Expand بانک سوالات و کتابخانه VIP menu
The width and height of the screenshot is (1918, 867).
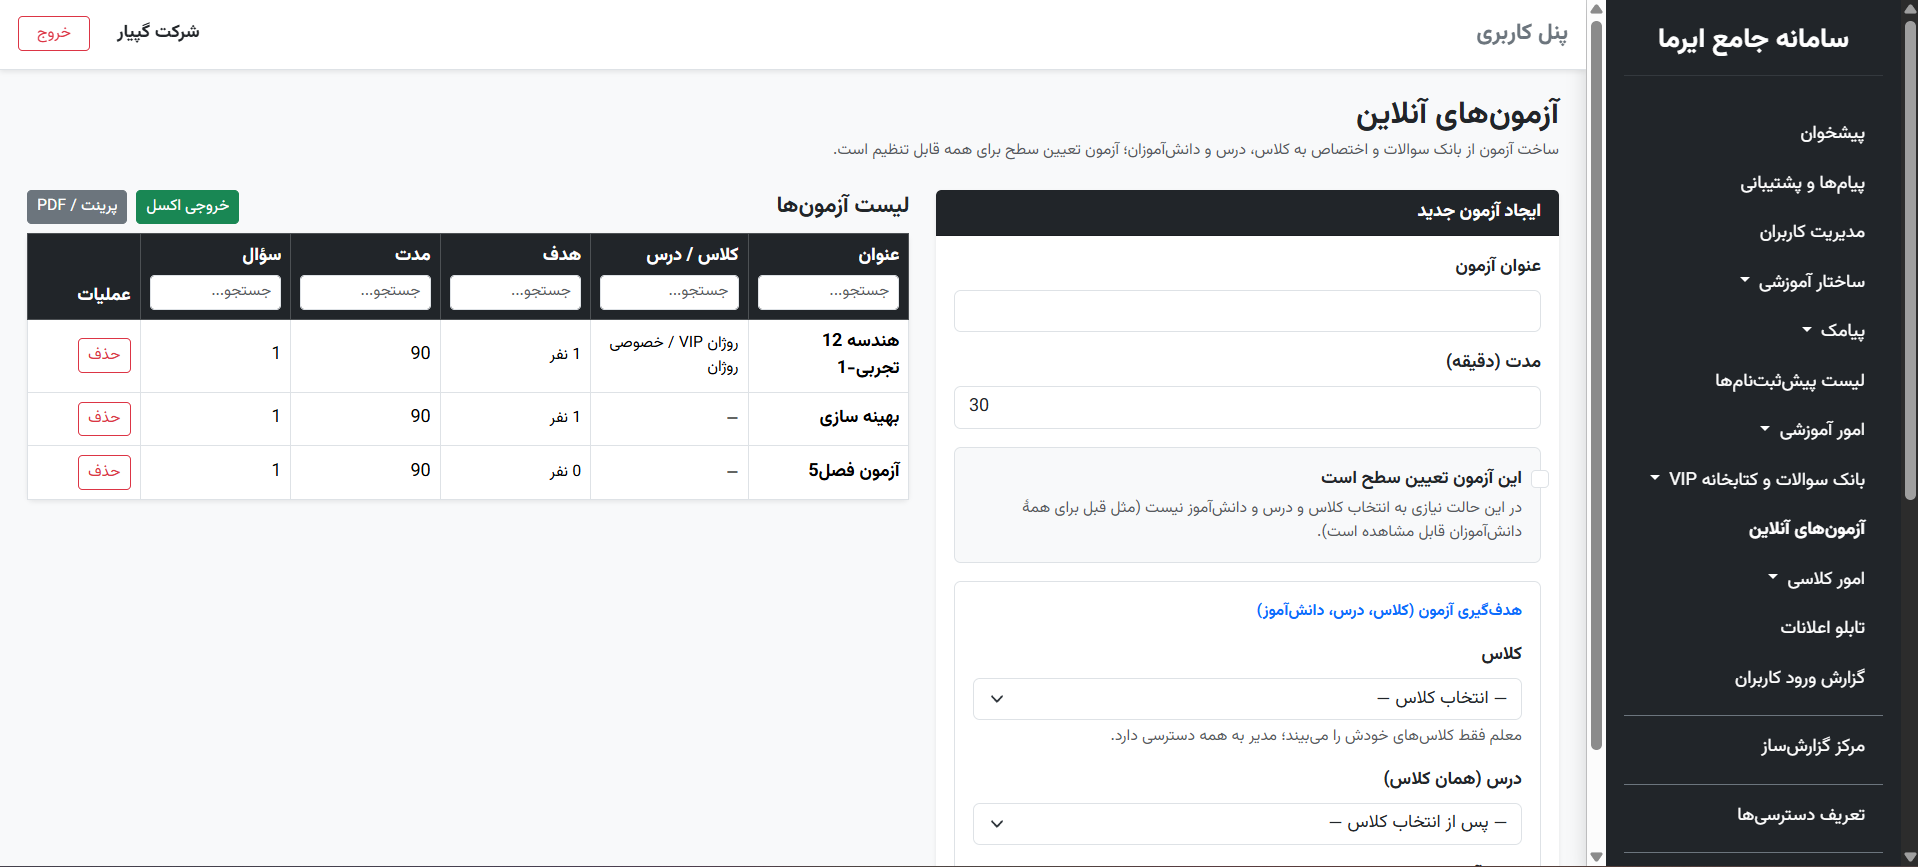point(1757,479)
